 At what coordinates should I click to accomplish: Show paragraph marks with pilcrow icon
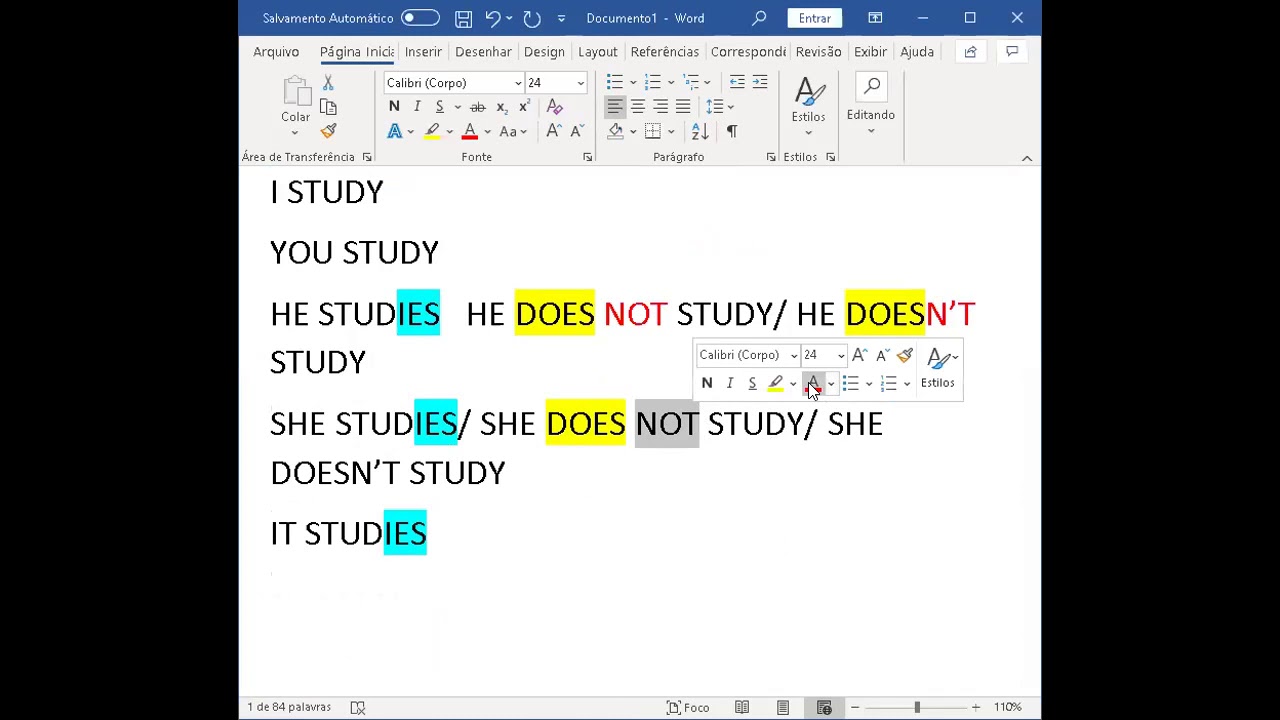pyautogui.click(x=732, y=131)
